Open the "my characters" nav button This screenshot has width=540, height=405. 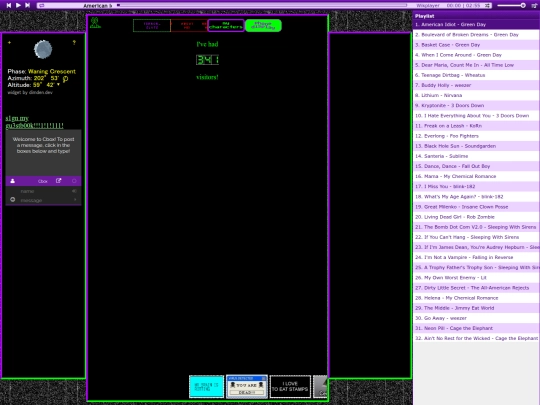coord(226,25)
